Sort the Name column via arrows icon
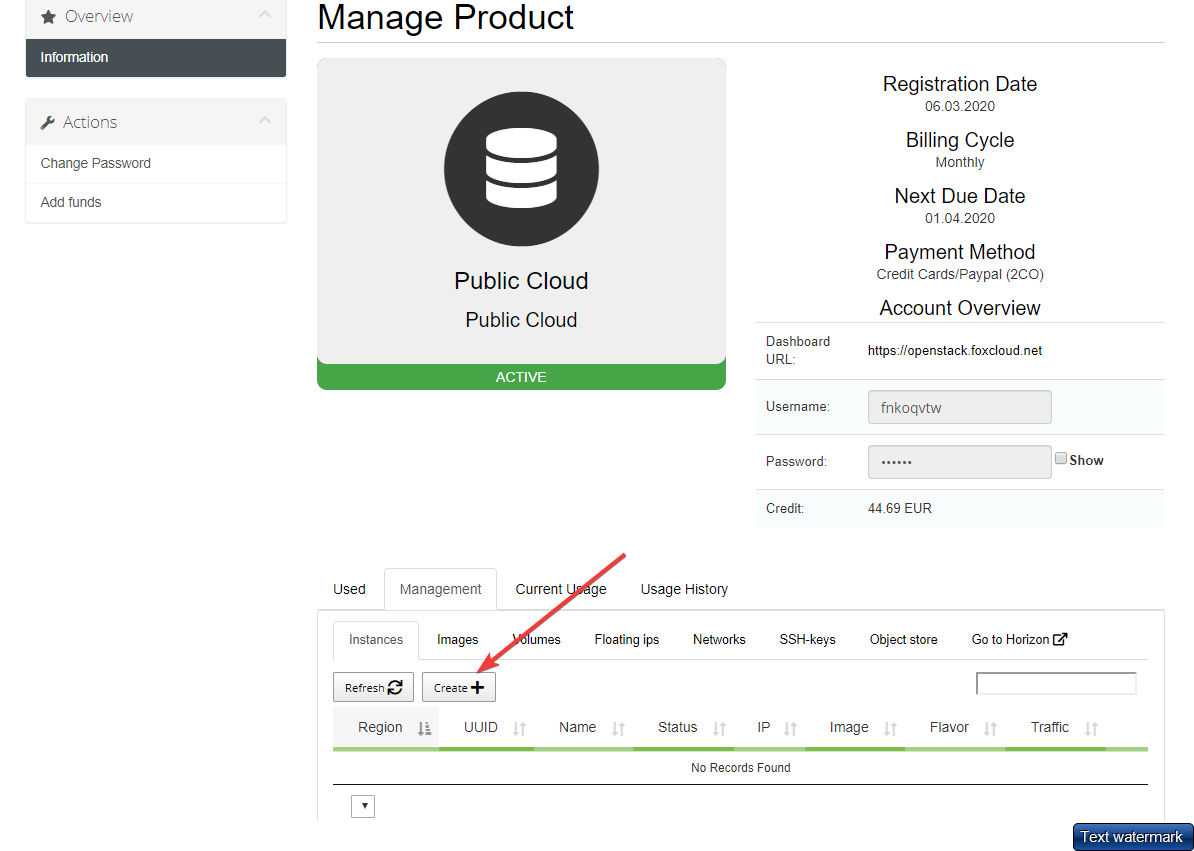 click(618, 729)
